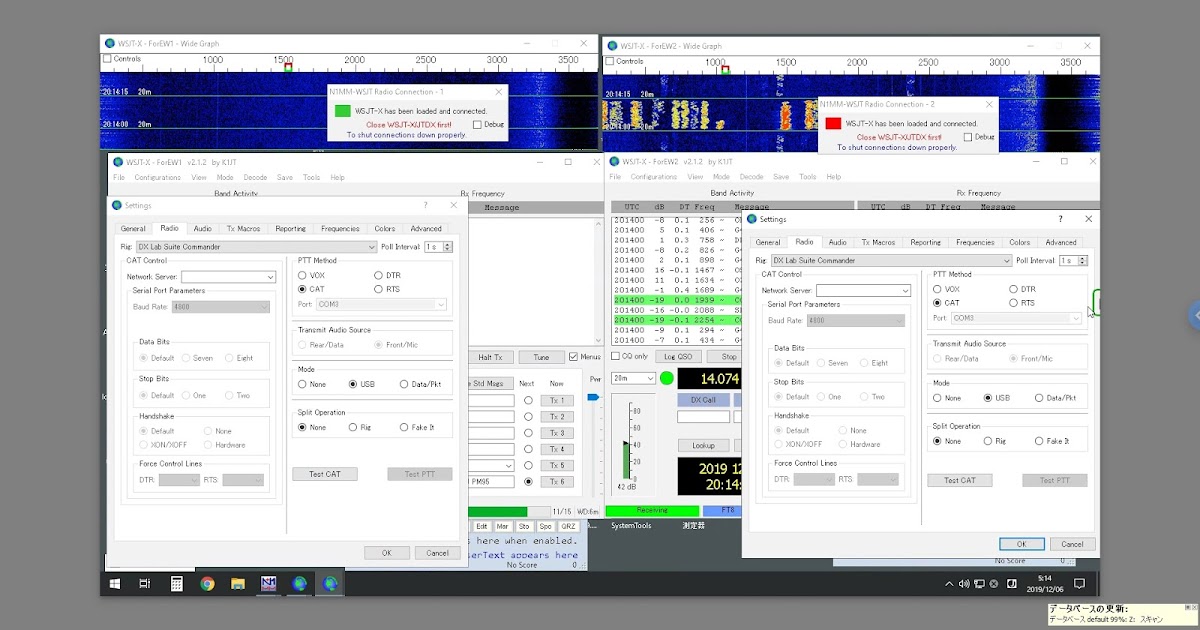The width and height of the screenshot is (1200, 630).
Task: Open the 20m band dropdown
Action: coord(632,378)
